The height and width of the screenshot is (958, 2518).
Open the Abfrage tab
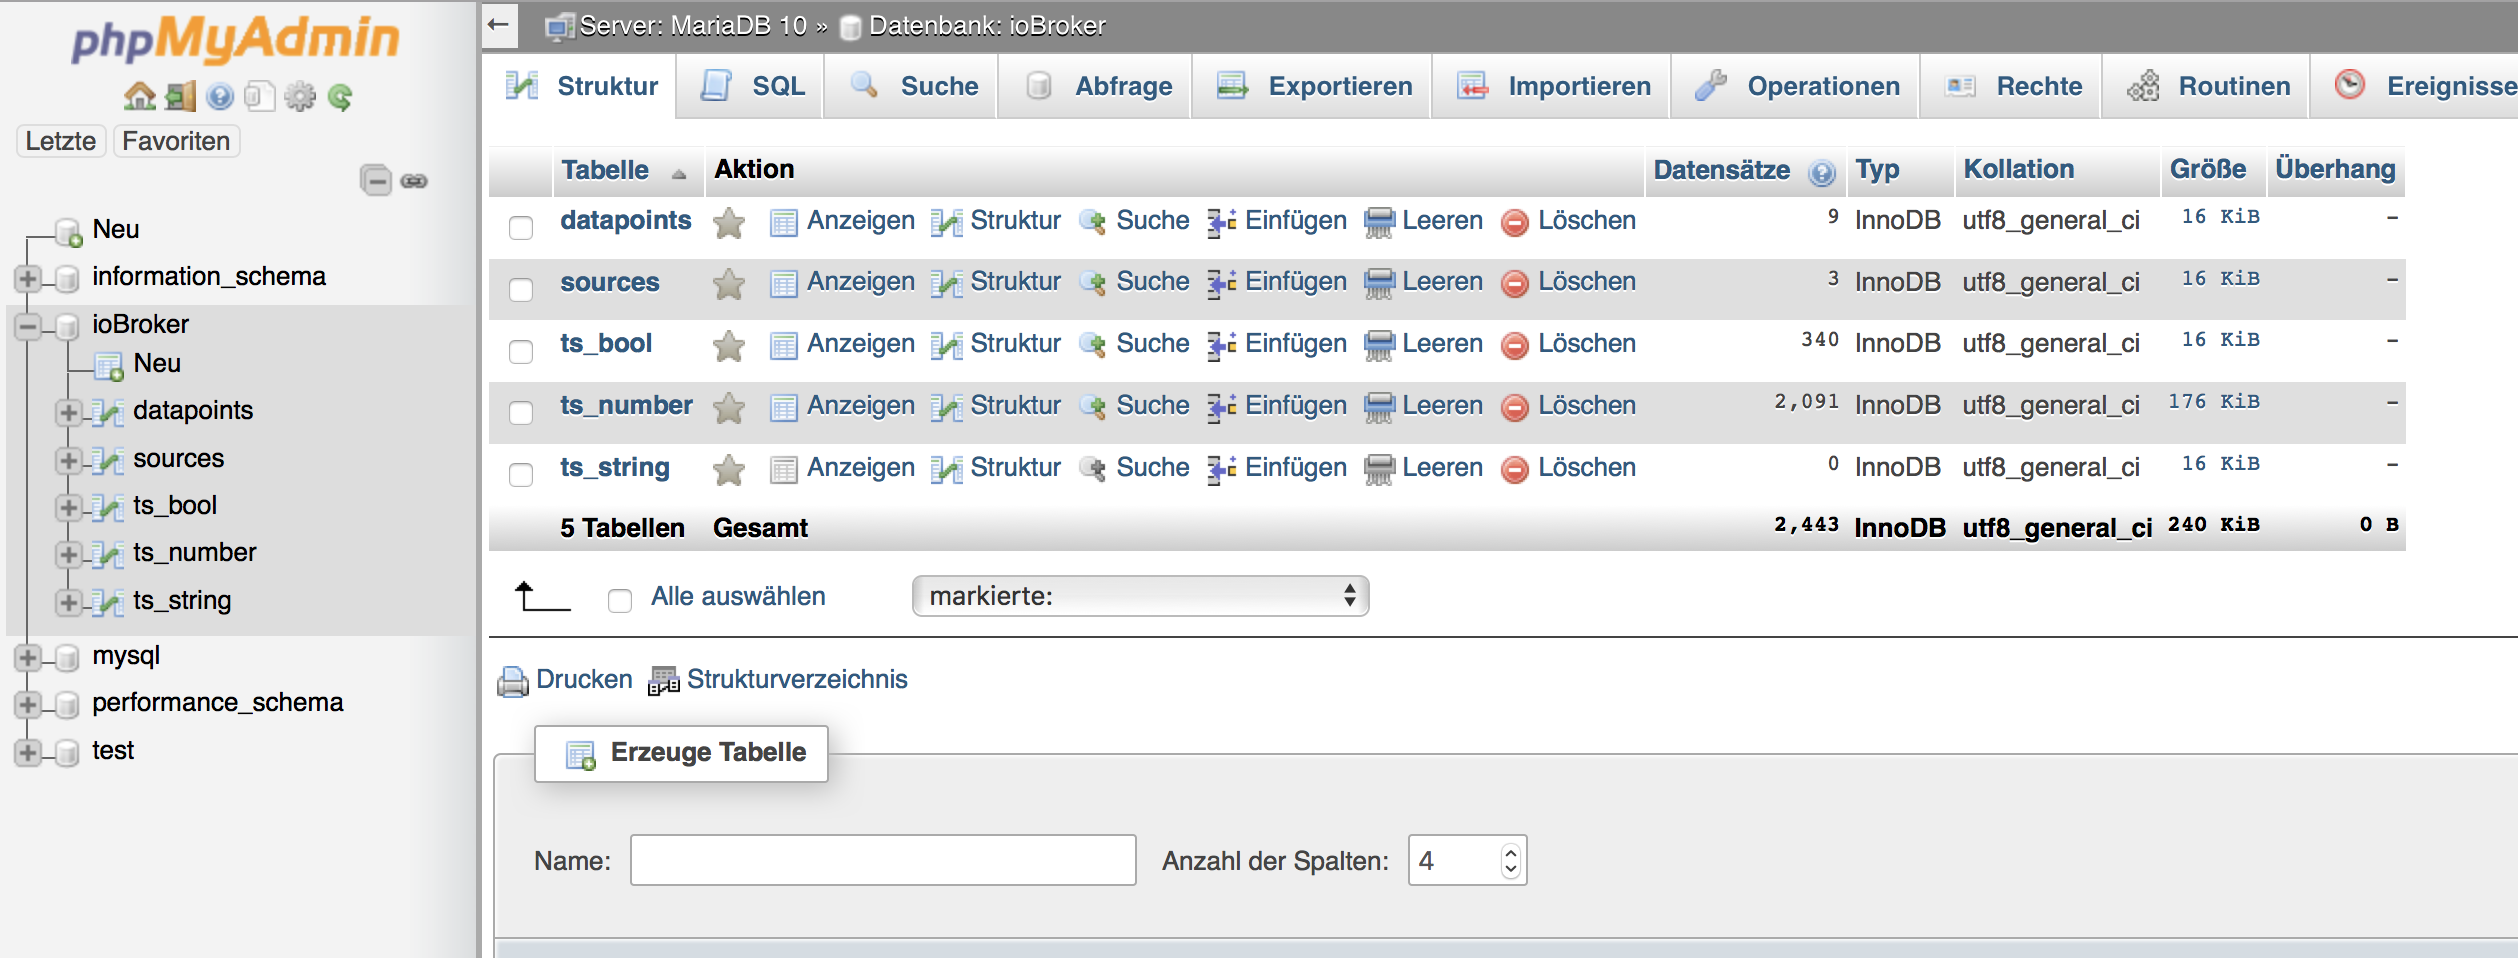click(1096, 86)
